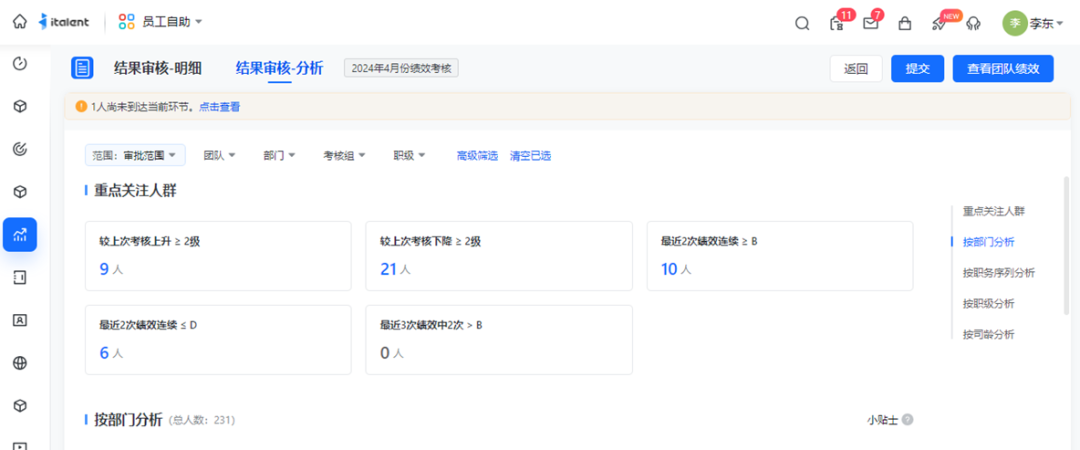The height and width of the screenshot is (450, 1080).
Task: Switch to the 结果审核-明细 tab
Action: (158, 68)
